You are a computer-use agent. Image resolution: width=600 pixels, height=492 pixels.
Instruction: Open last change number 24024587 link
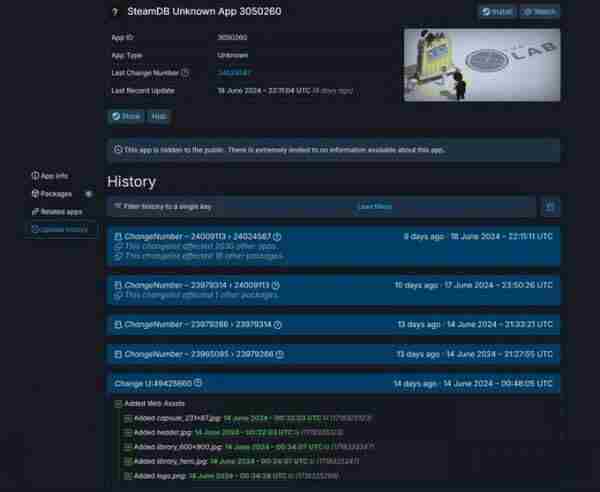[x=234, y=73]
